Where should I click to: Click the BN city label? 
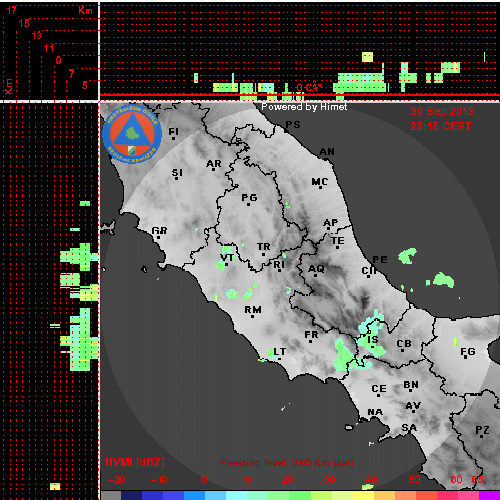click(x=411, y=385)
